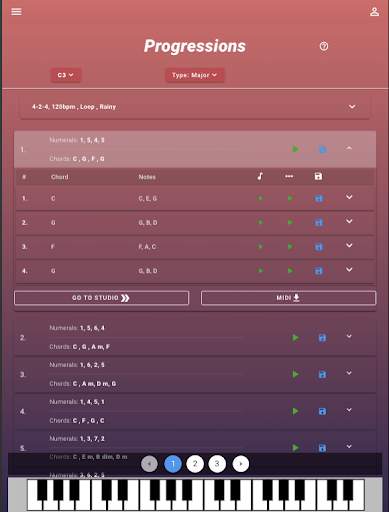Image resolution: width=389 pixels, height=512 pixels.
Task: Open the Type: Major dropdown
Action: tap(195, 75)
